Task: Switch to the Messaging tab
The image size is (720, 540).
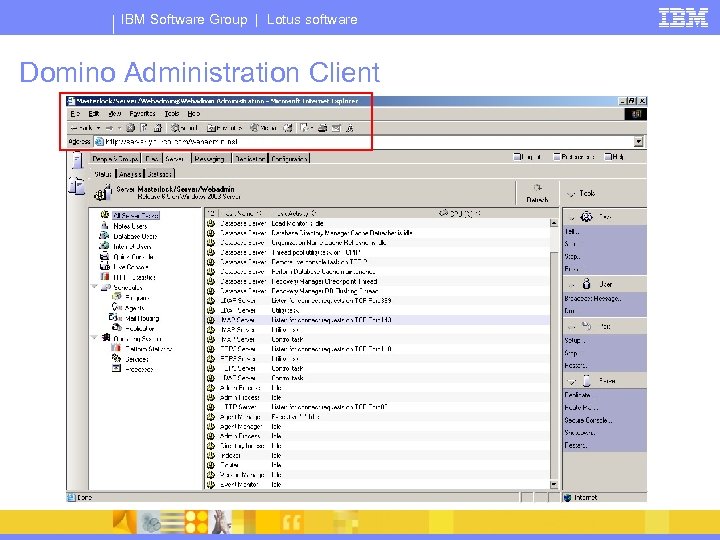Action: point(209,158)
